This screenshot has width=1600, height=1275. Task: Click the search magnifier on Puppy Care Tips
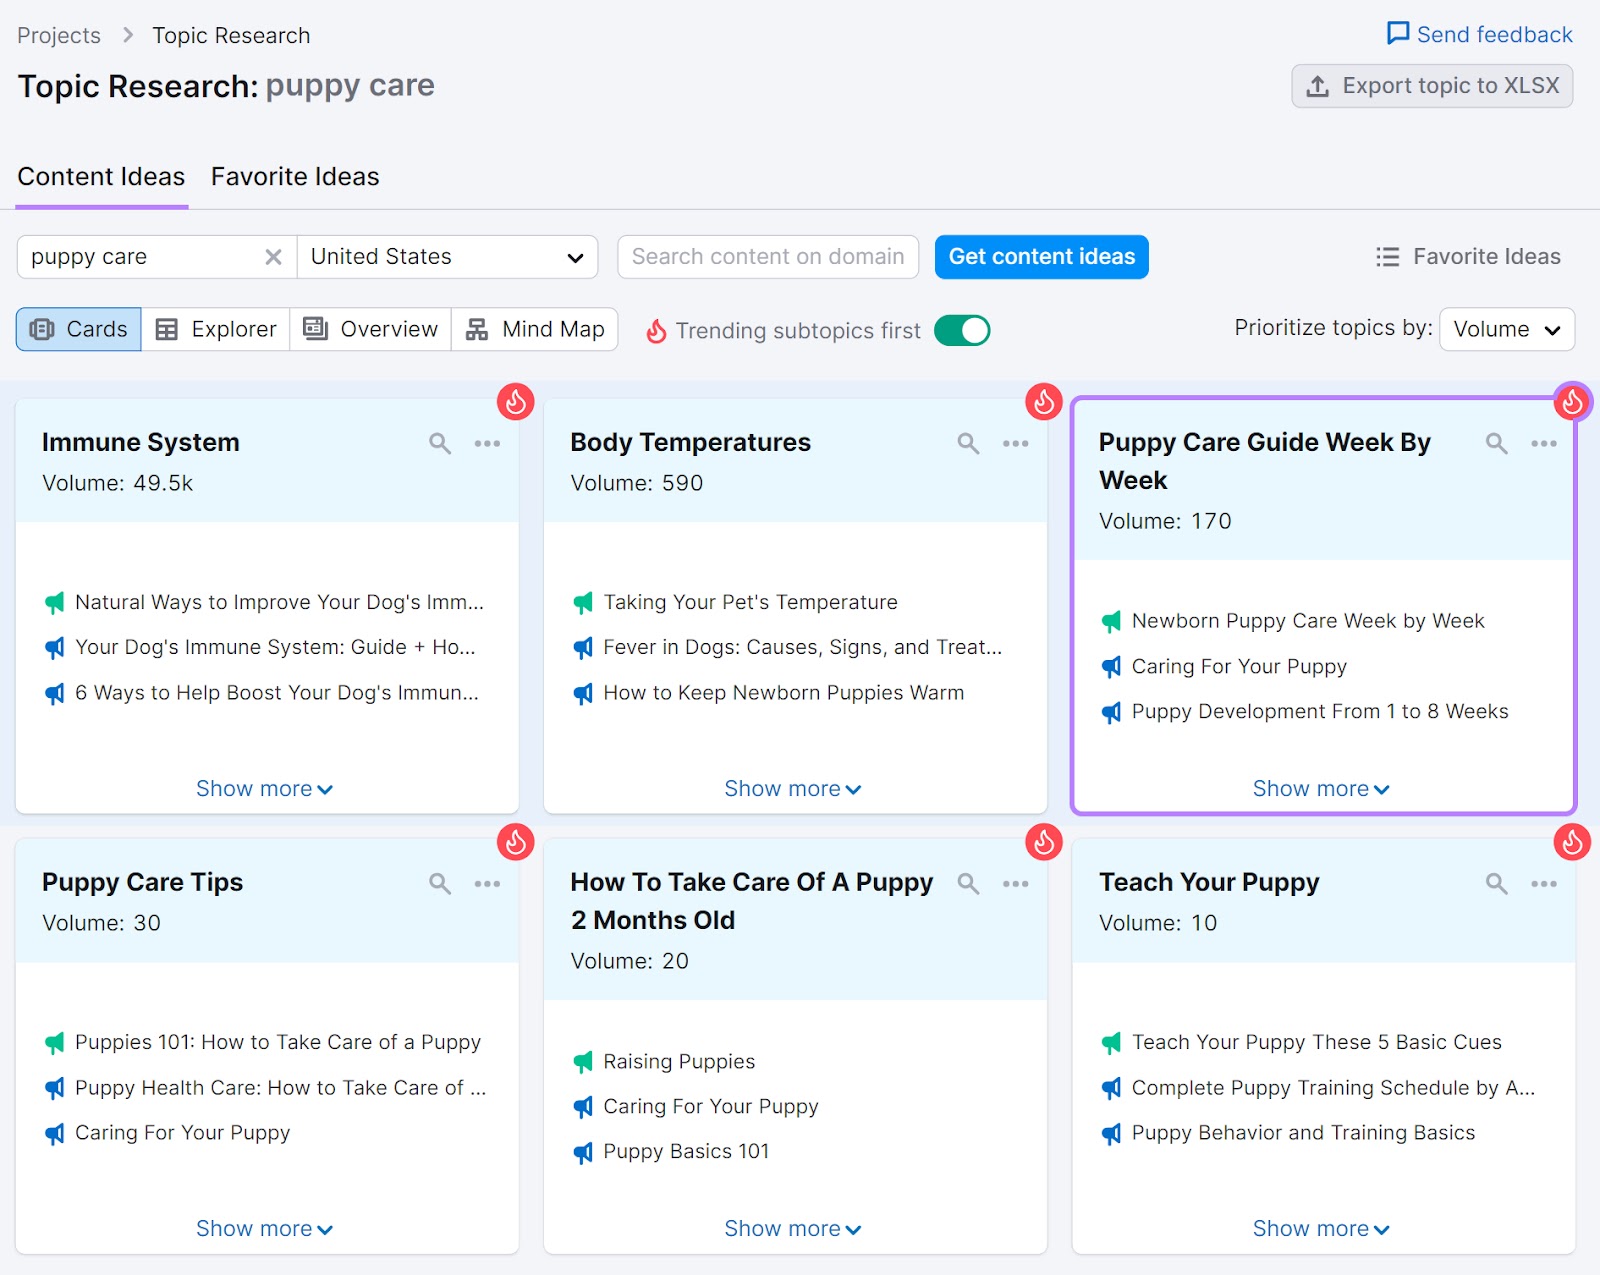(x=439, y=883)
